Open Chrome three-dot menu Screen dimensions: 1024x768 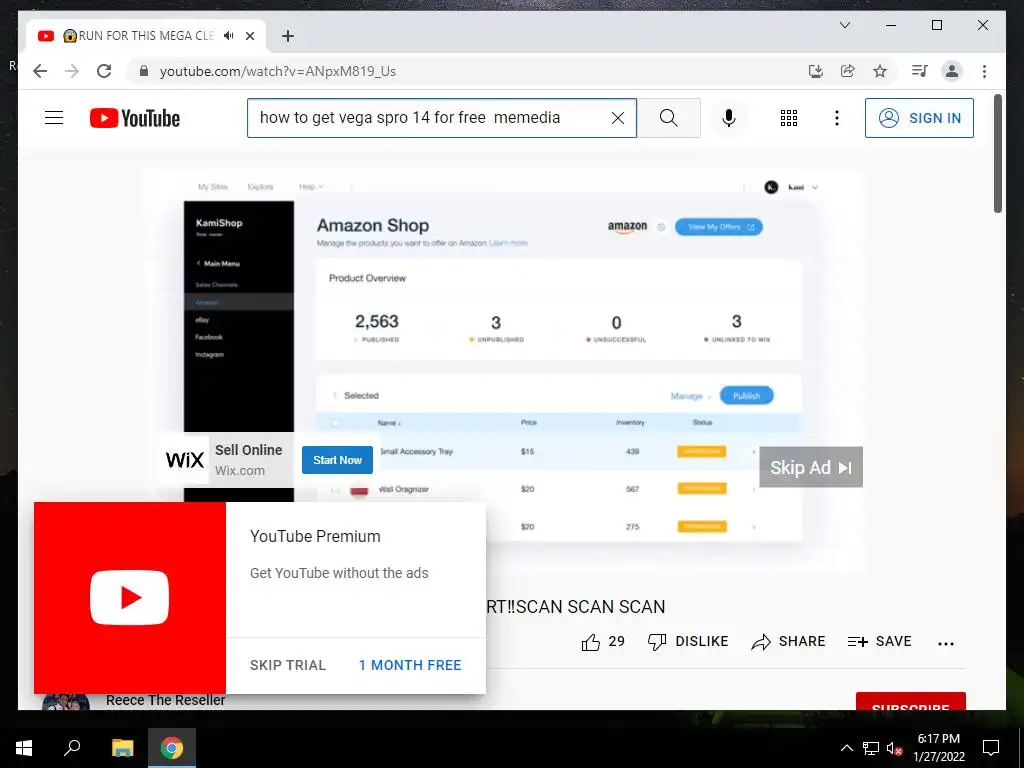[984, 71]
